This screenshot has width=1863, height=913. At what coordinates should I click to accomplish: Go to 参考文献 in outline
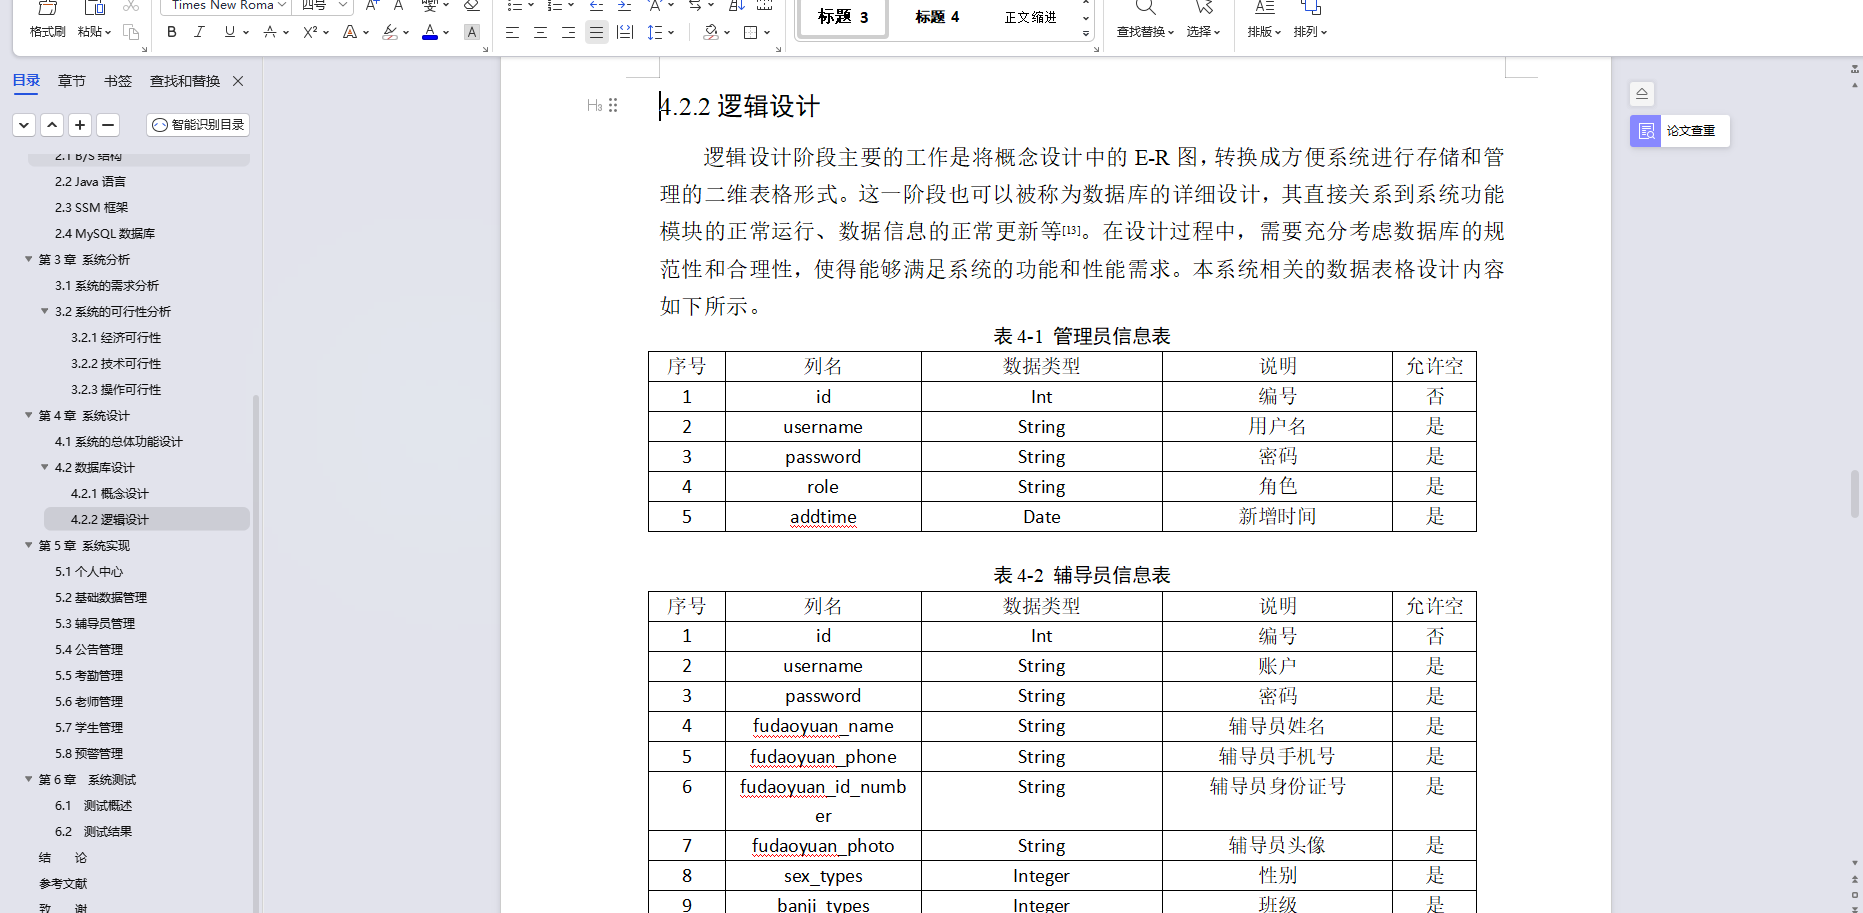[63, 883]
